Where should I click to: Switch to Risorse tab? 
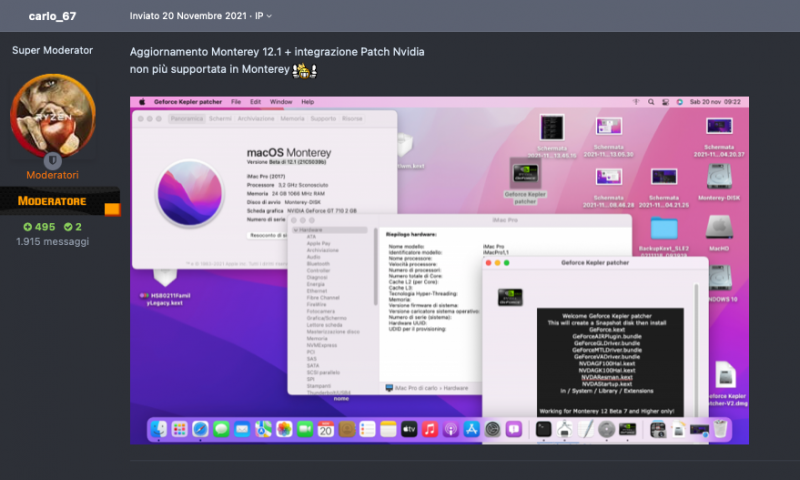[x=352, y=118]
